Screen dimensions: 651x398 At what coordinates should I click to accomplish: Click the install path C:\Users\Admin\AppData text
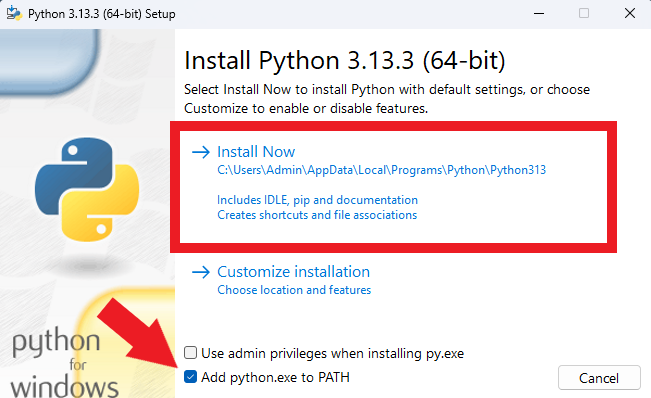(x=382, y=170)
